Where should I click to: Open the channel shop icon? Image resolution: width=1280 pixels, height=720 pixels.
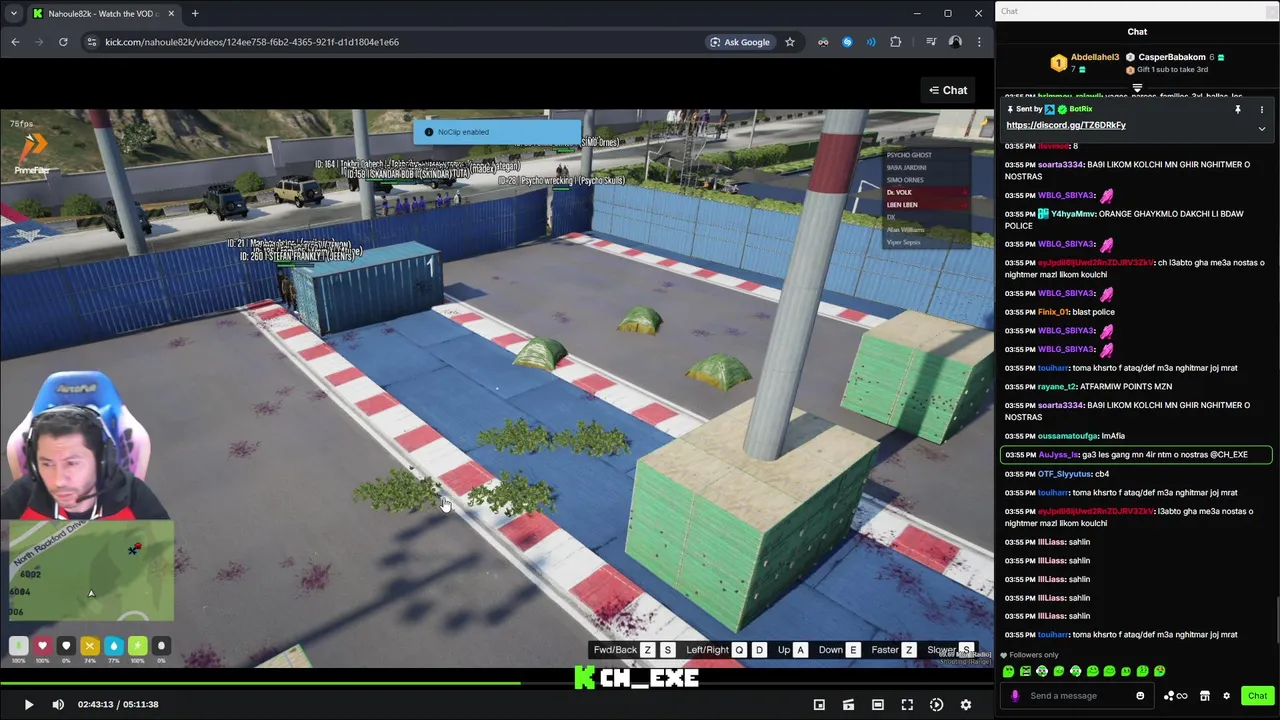(1205, 696)
